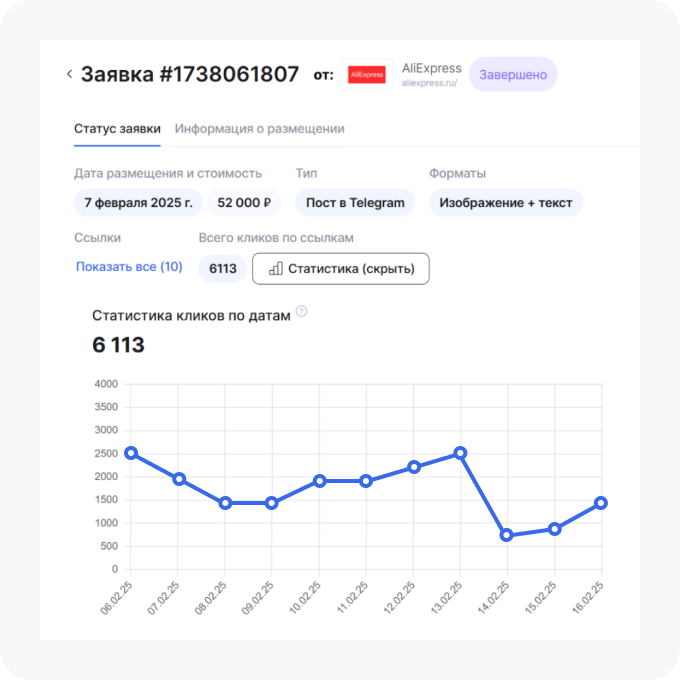Click the 52 000 ₽ price chip
This screenshot has height=680, width=680.
[x=244, y=202]
